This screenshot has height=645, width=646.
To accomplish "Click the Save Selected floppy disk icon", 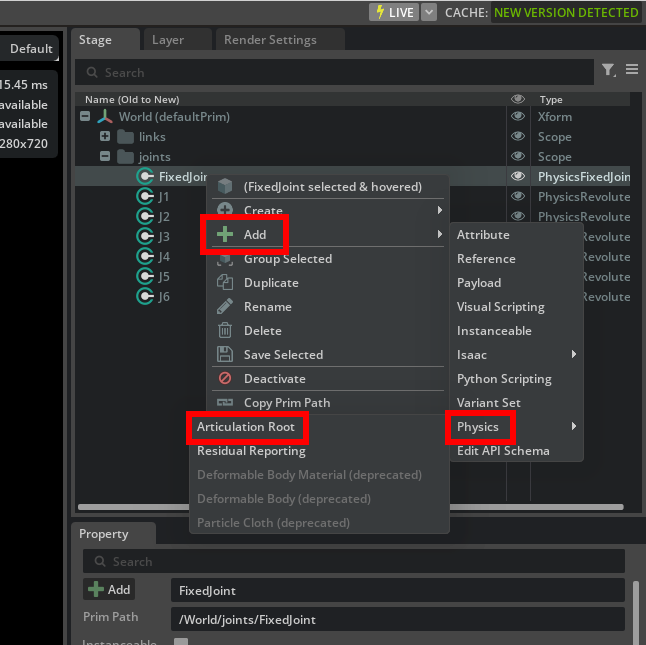I will (225, 355).
